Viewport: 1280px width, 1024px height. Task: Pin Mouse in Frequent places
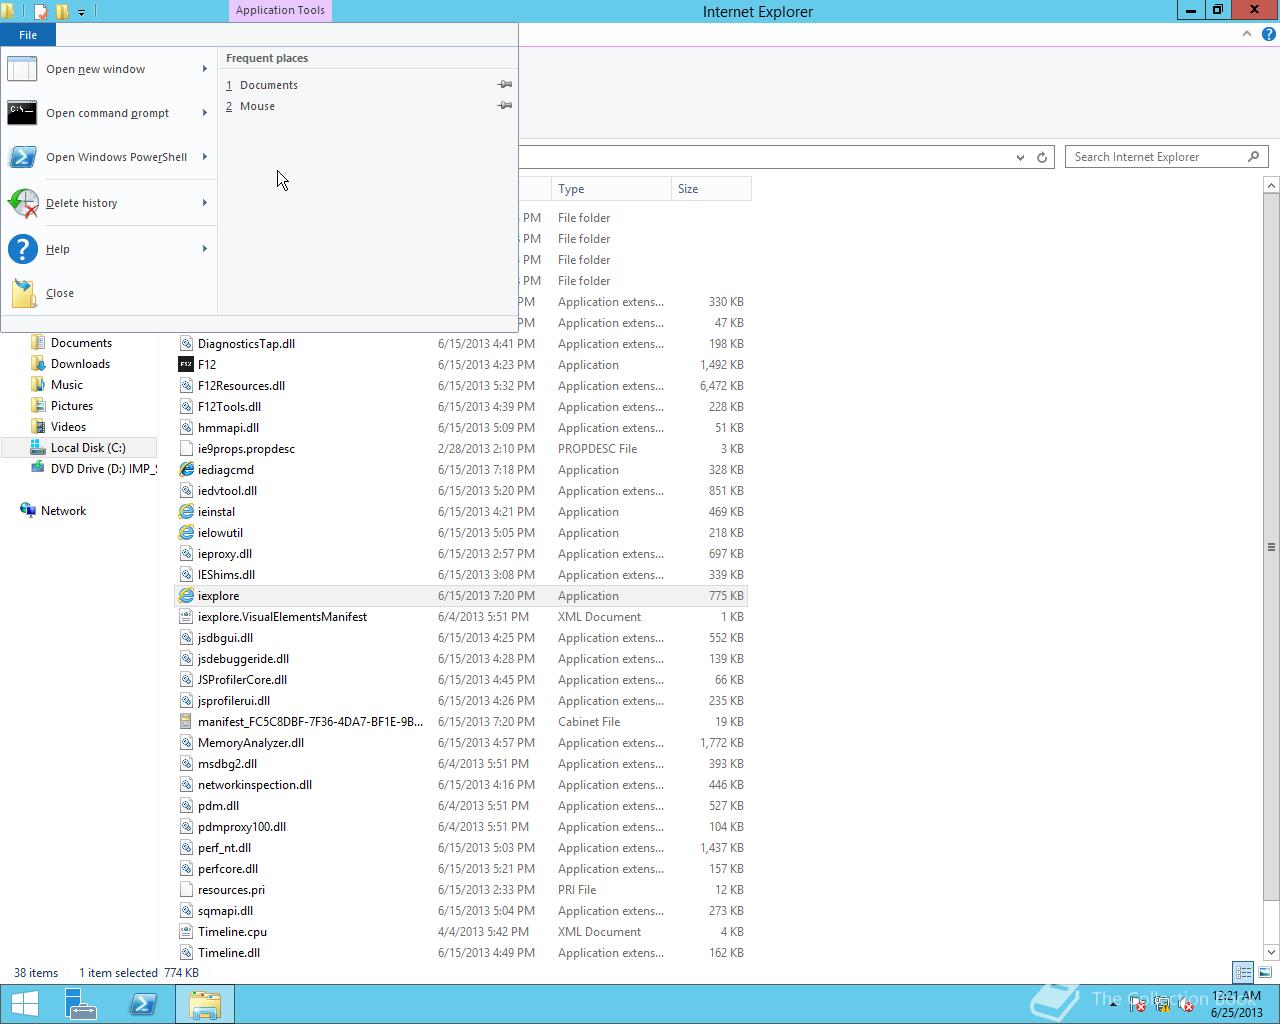click(x=505, y=106)
